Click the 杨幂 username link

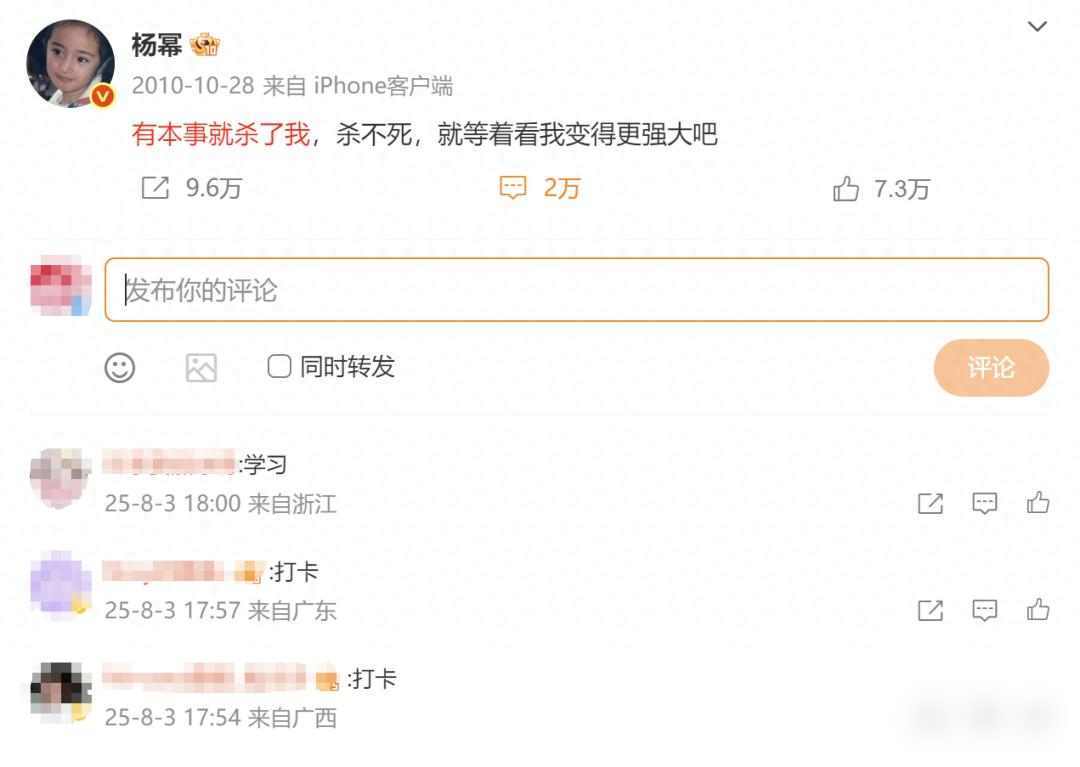pyautogui.click(x=156, y=45)
